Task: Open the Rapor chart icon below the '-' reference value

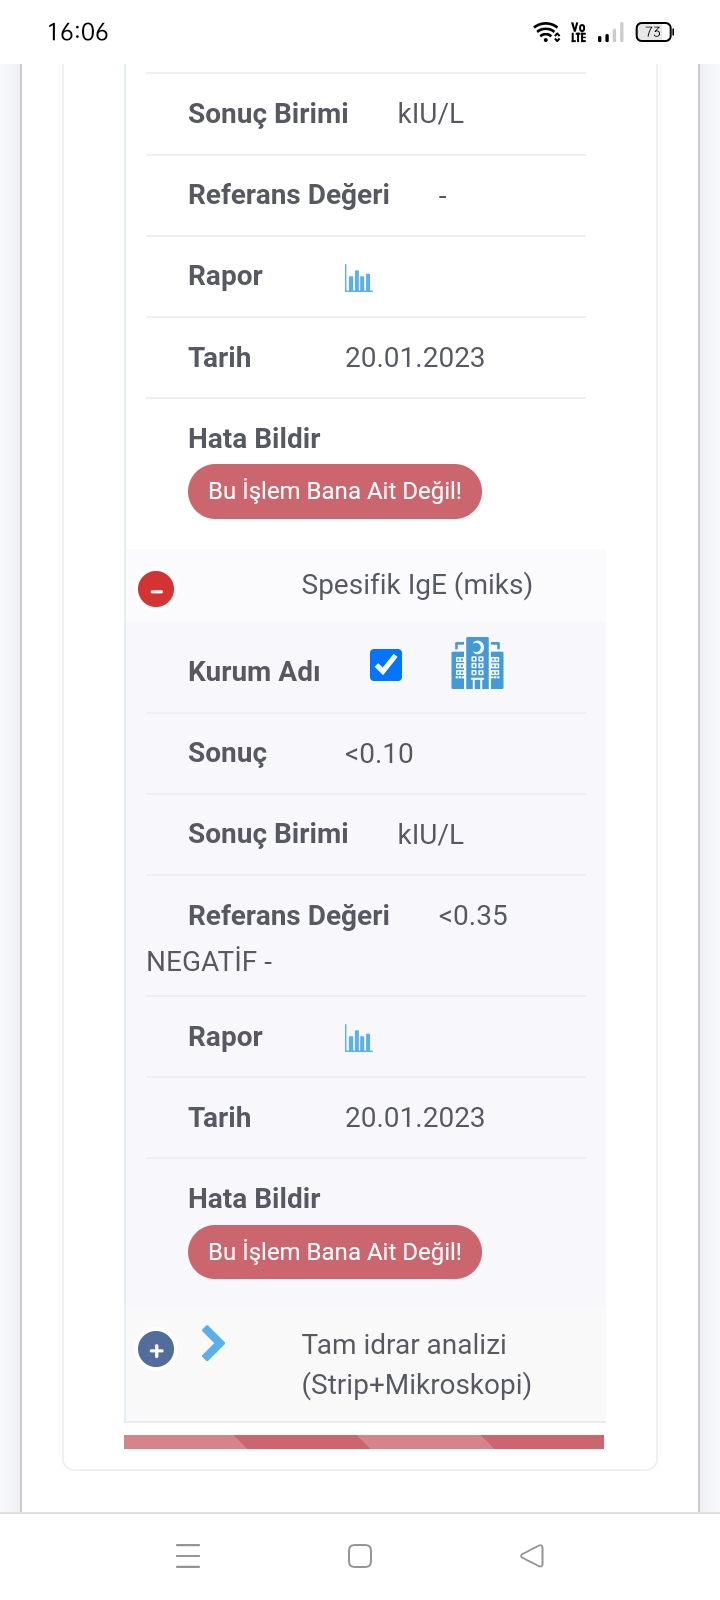Action: click(x=358, y=278)
